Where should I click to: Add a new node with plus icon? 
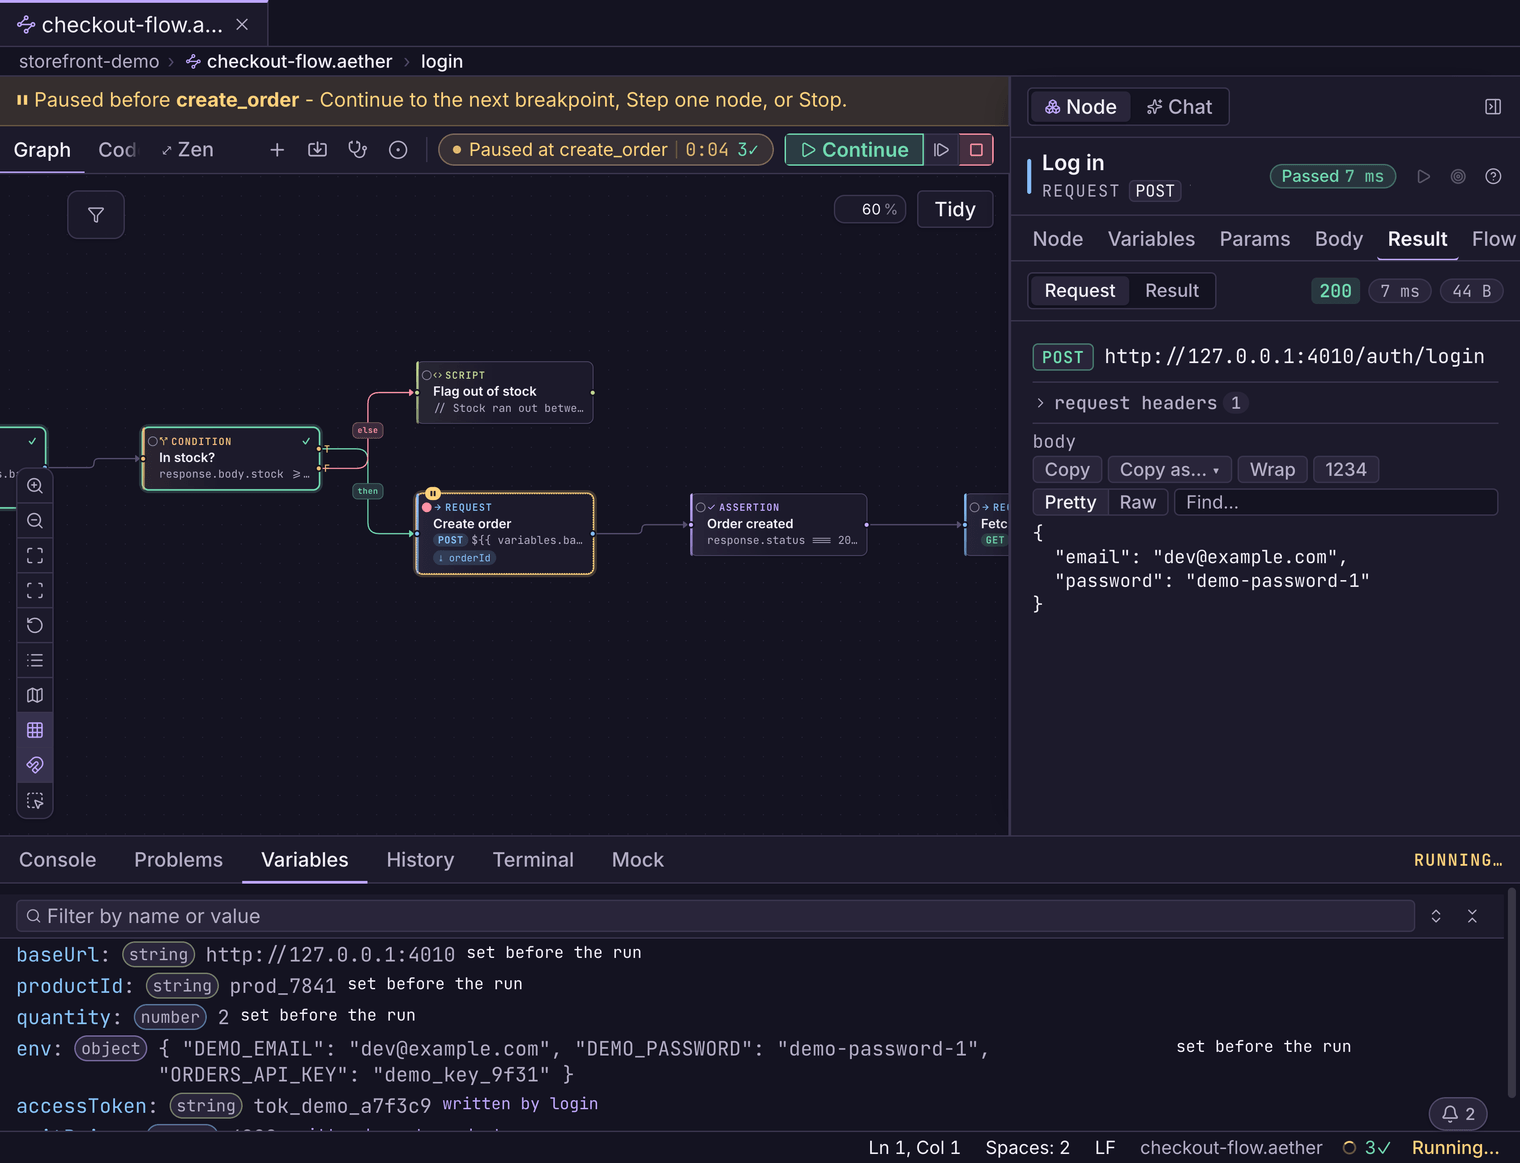coord(277,150)
